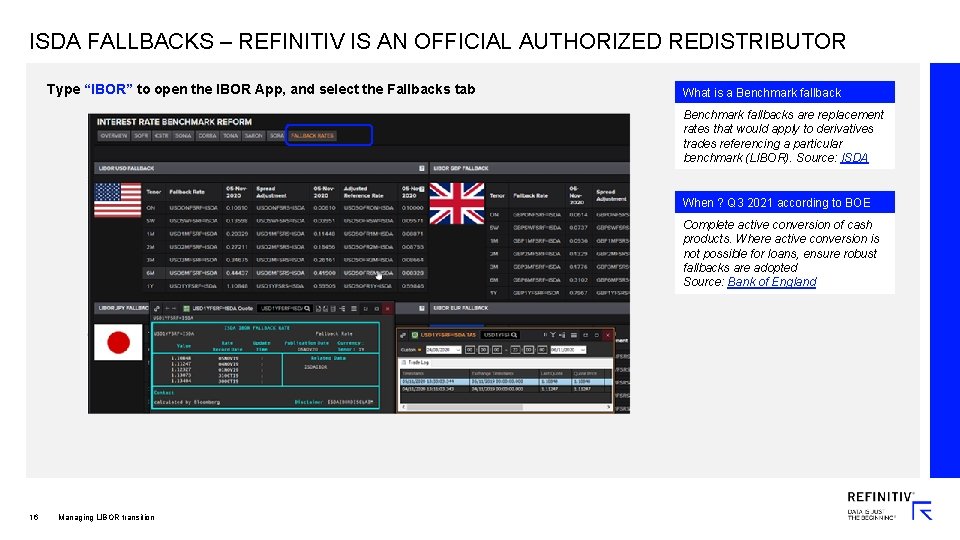Click USD fallback rate value 0.20329
This screenshot has width=960, height=540.
coord(236,234)
